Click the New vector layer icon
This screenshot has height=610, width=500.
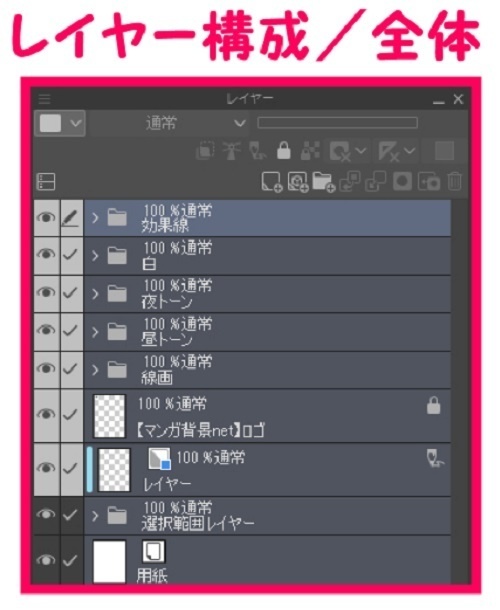(x=298, y=182)
